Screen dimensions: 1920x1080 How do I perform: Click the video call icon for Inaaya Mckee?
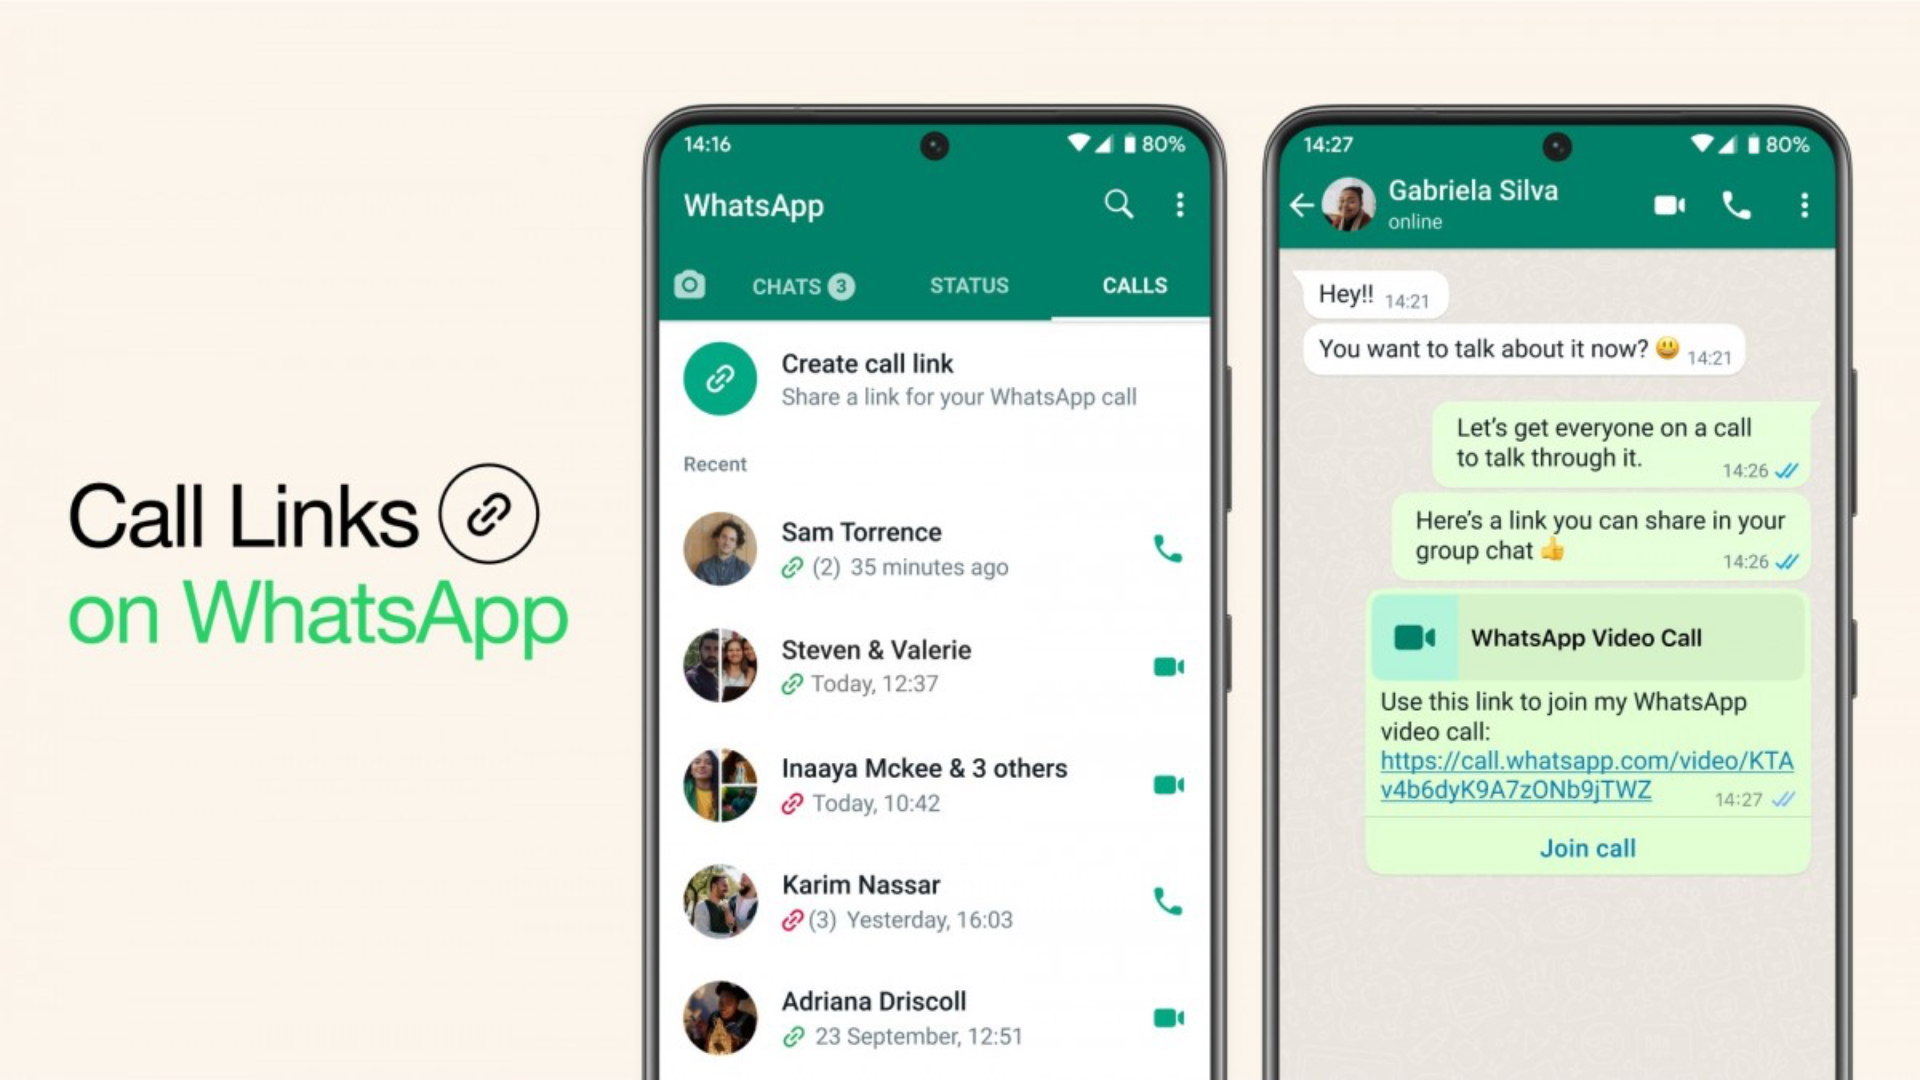point(1167,782)
